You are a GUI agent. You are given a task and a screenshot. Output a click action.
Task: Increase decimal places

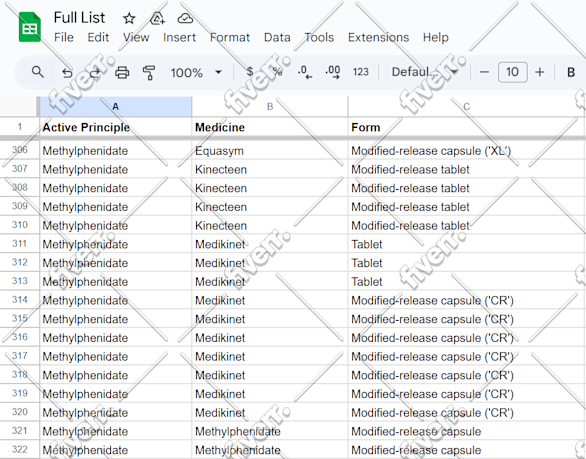coord(333,72)
